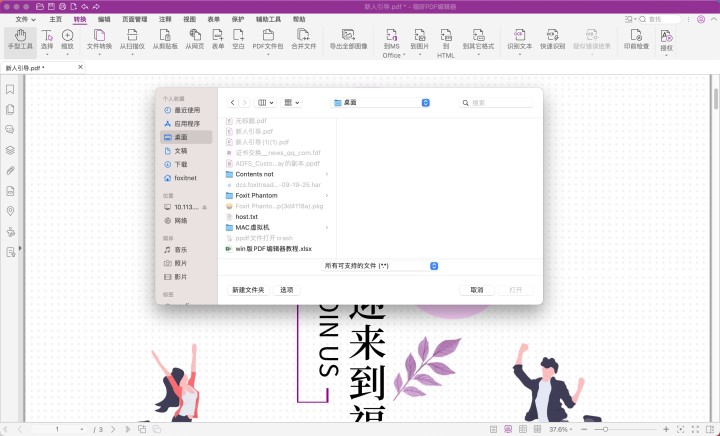
Task: Click the 新建文件夹 button
Action: pos(248,289)
